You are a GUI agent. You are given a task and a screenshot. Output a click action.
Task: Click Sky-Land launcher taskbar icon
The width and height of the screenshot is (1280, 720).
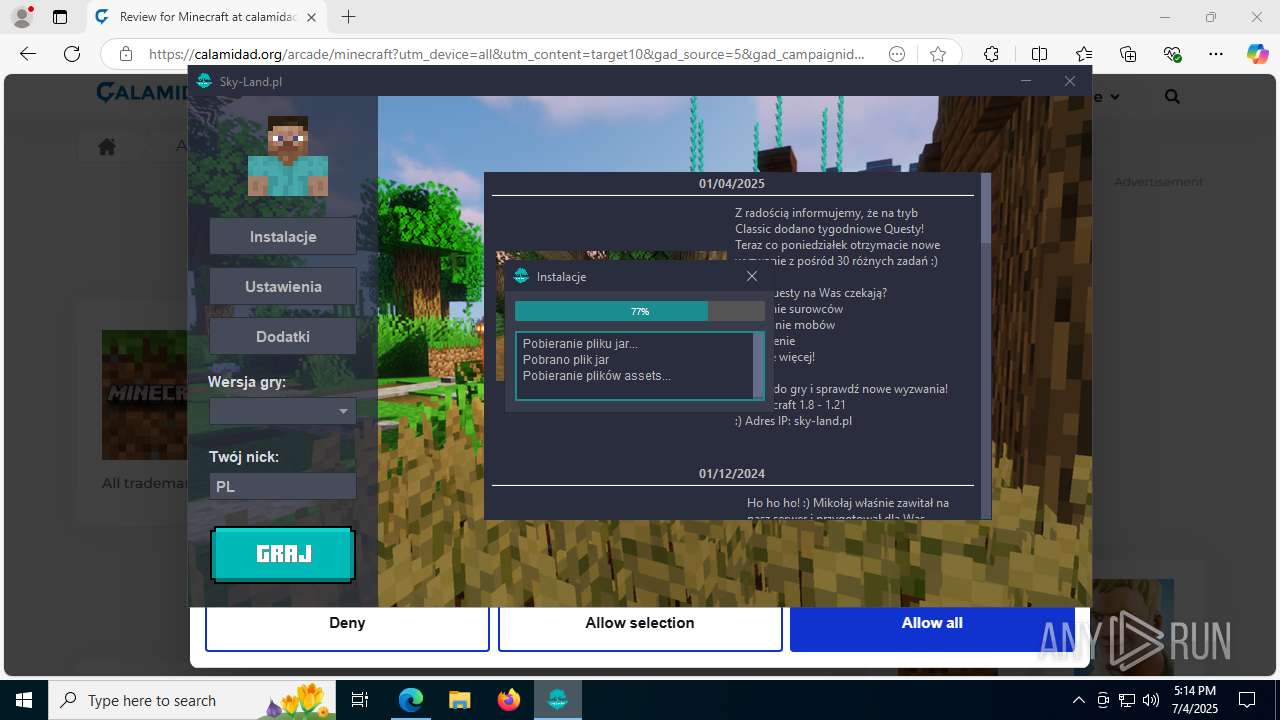(557, 700)
